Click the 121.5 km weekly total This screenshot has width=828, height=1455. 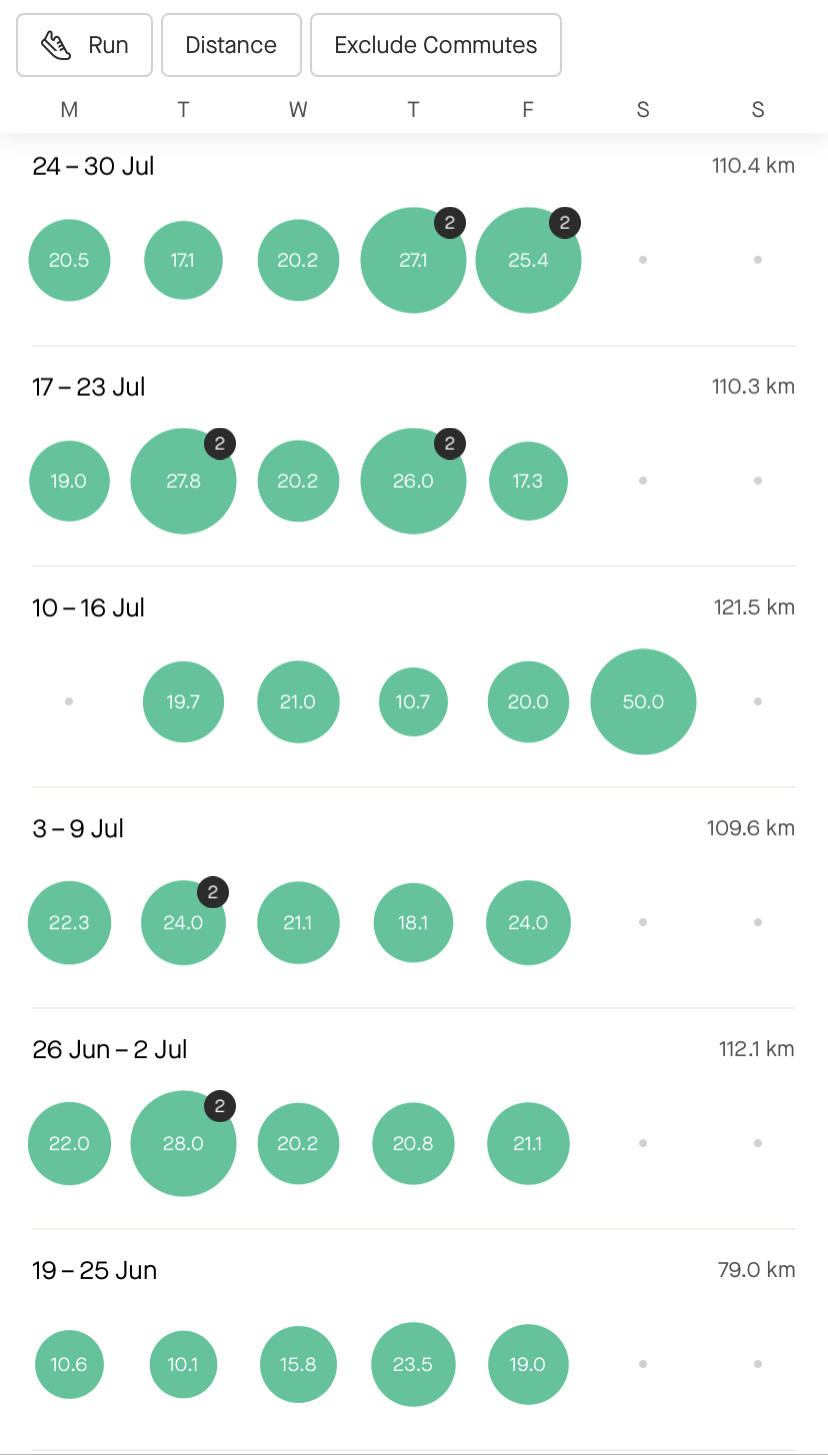pos(753,608)
